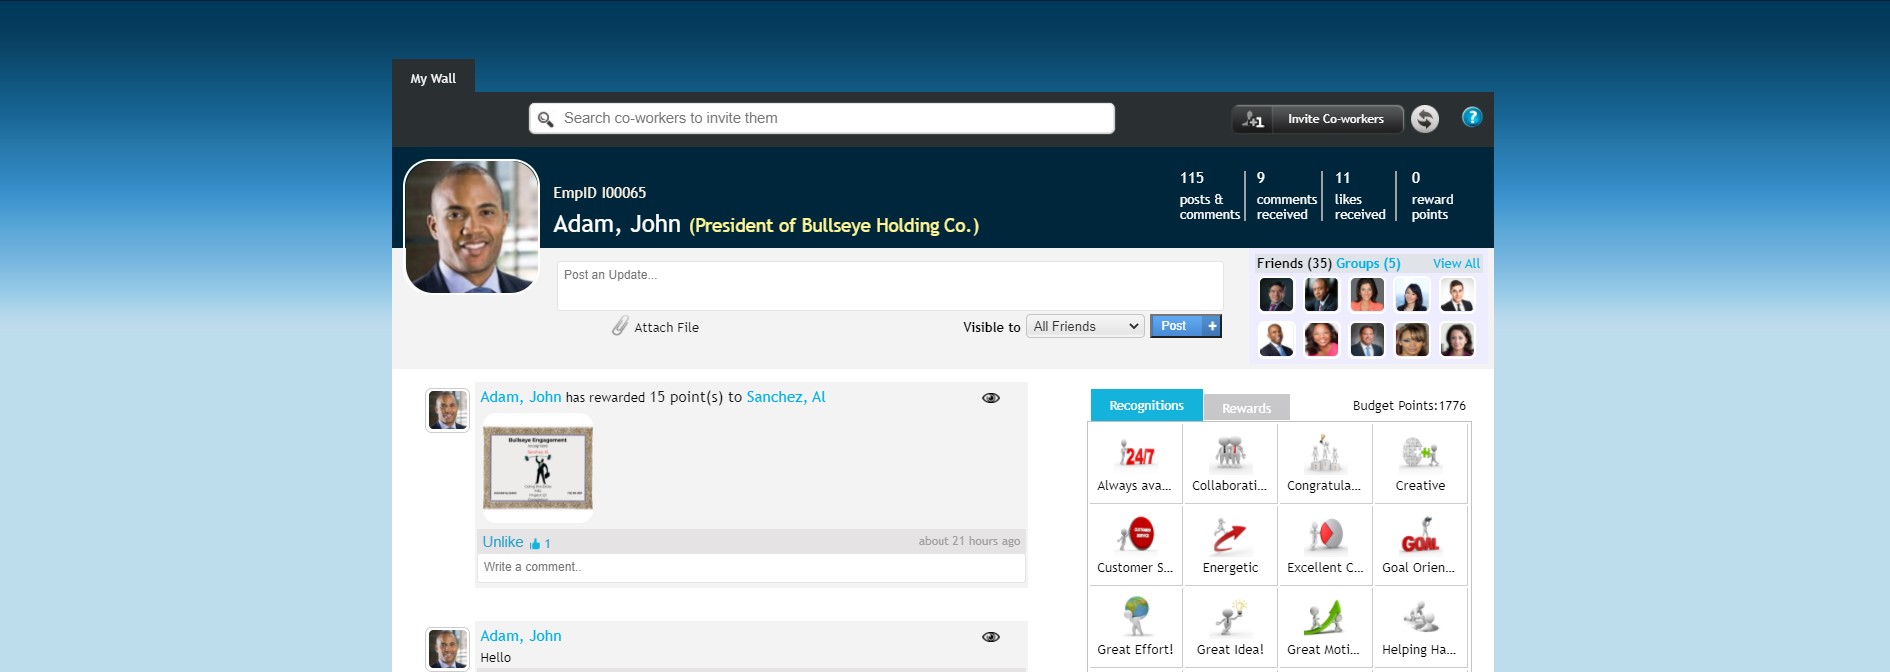Open Sanchez, Al profile link
Viewport: 1890px width, 672px height.
(786, 397)
